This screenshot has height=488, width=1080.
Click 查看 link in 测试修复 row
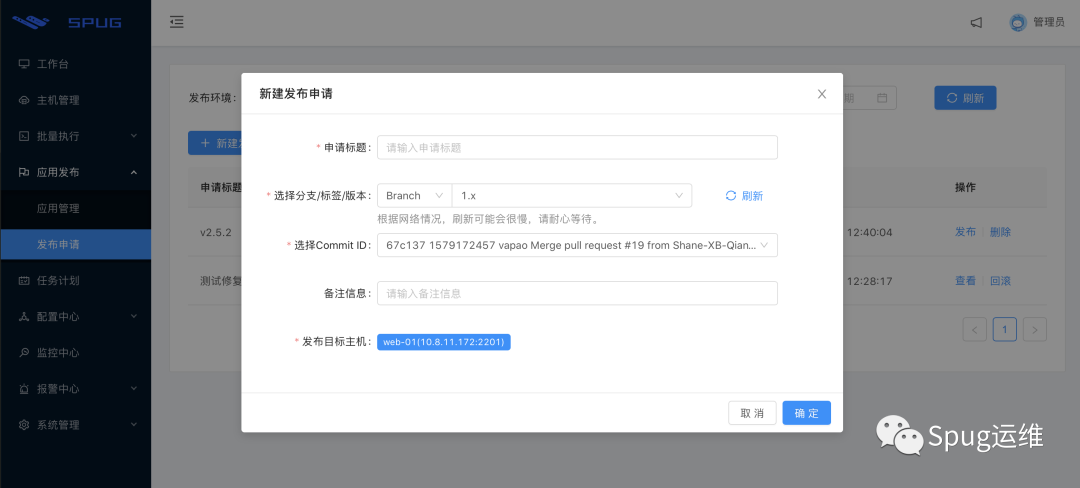965,281
